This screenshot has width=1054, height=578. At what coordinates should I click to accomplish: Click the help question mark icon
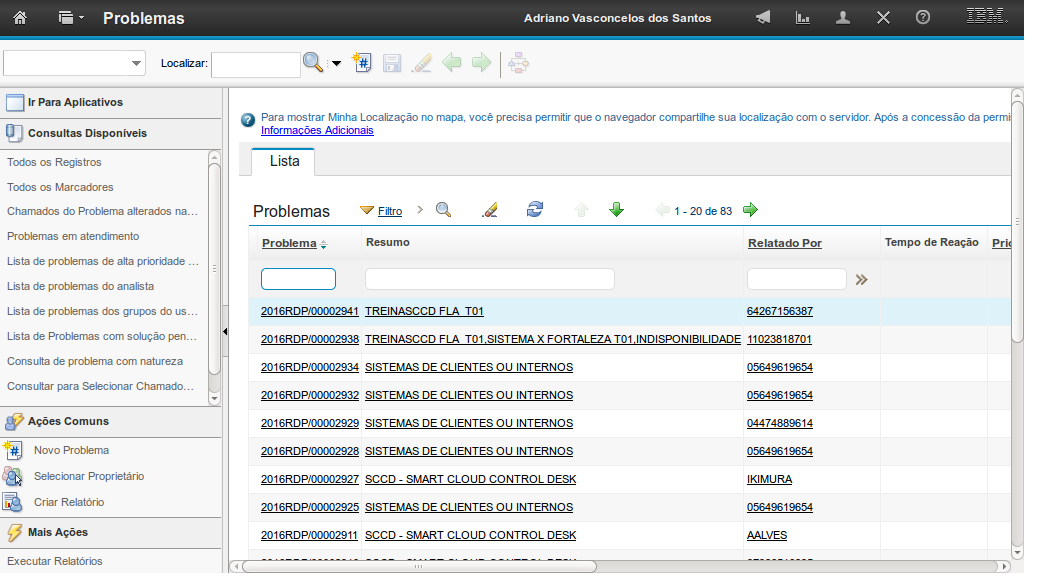tap(923, 18)
